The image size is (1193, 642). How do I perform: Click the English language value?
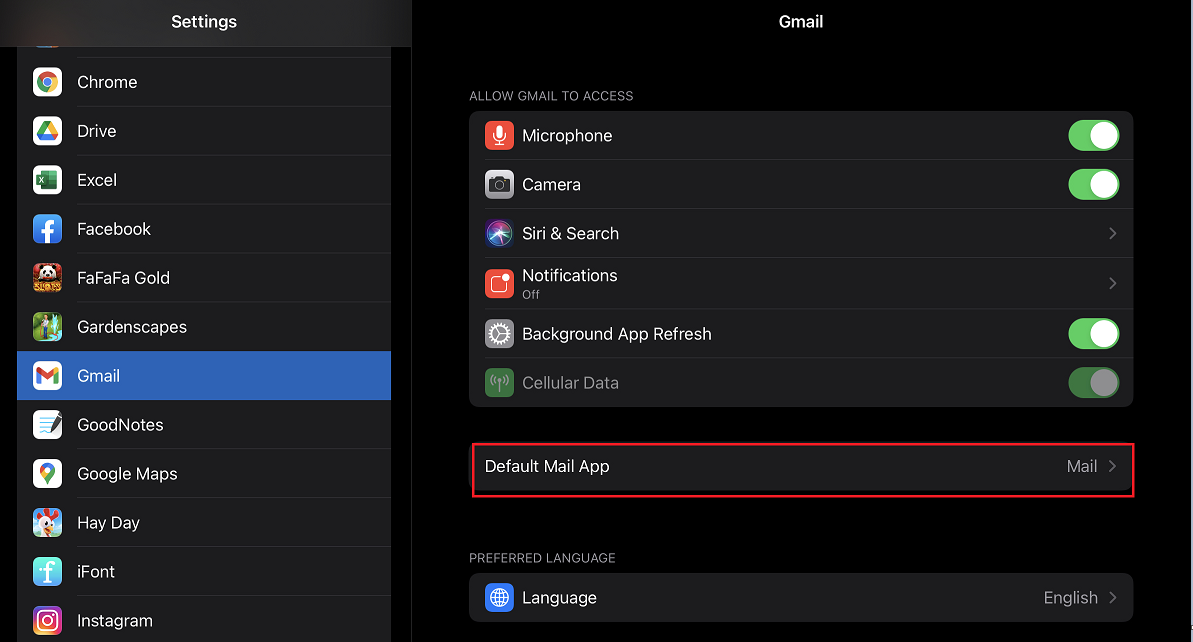1071,598
